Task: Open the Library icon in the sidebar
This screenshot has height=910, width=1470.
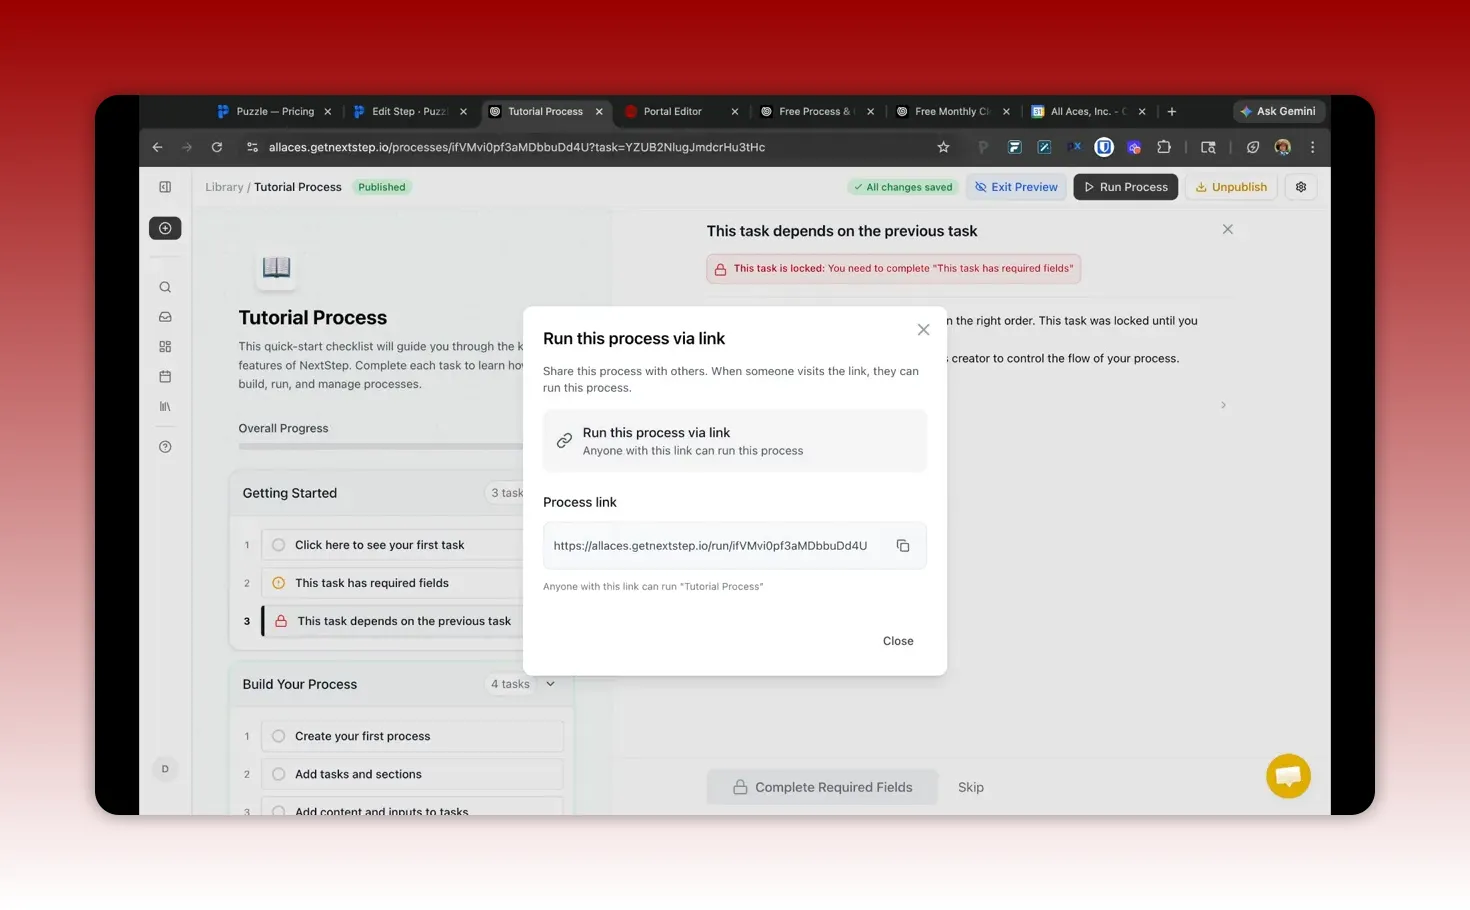Action: tap(164, 407)
